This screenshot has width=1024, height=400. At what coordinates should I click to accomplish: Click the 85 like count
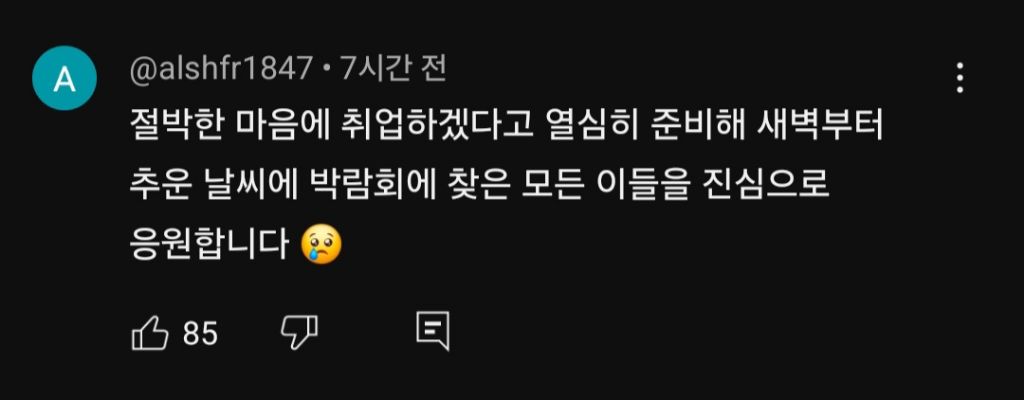point(200,334)
